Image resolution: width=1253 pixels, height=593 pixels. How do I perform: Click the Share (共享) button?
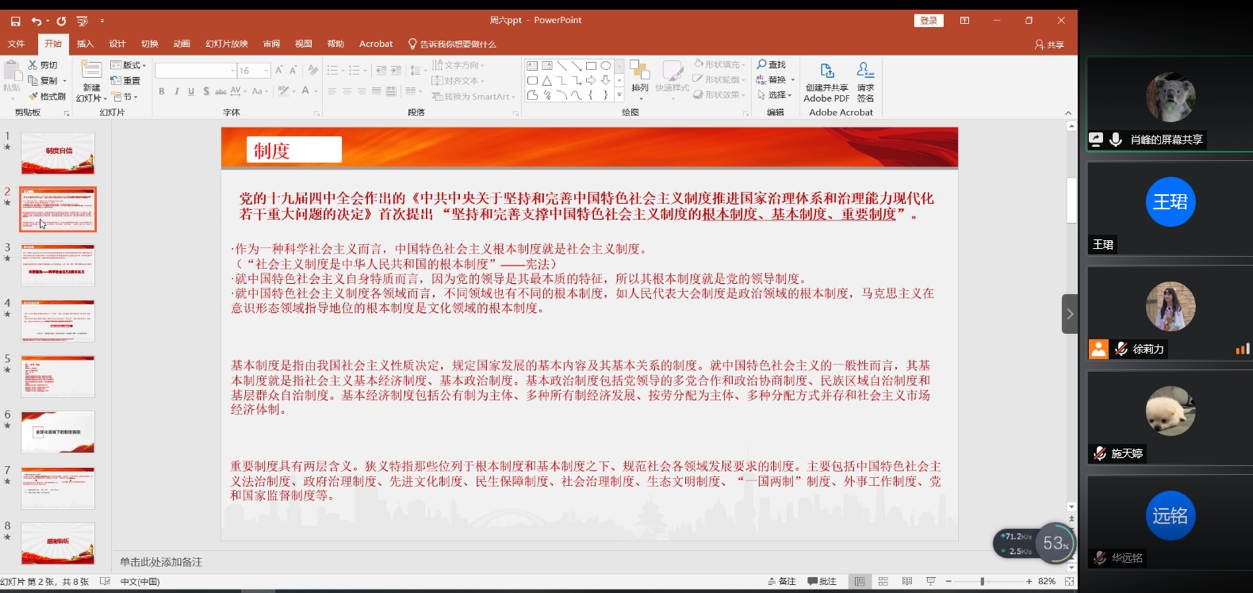1050,45
